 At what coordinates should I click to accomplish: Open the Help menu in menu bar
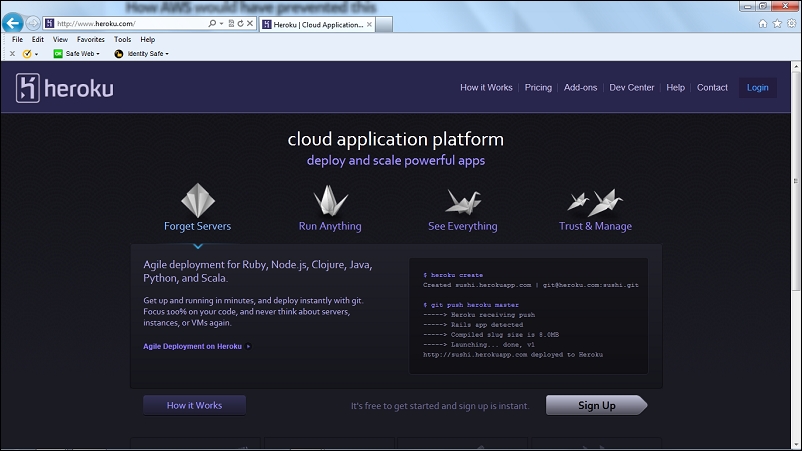pos(147,39)
